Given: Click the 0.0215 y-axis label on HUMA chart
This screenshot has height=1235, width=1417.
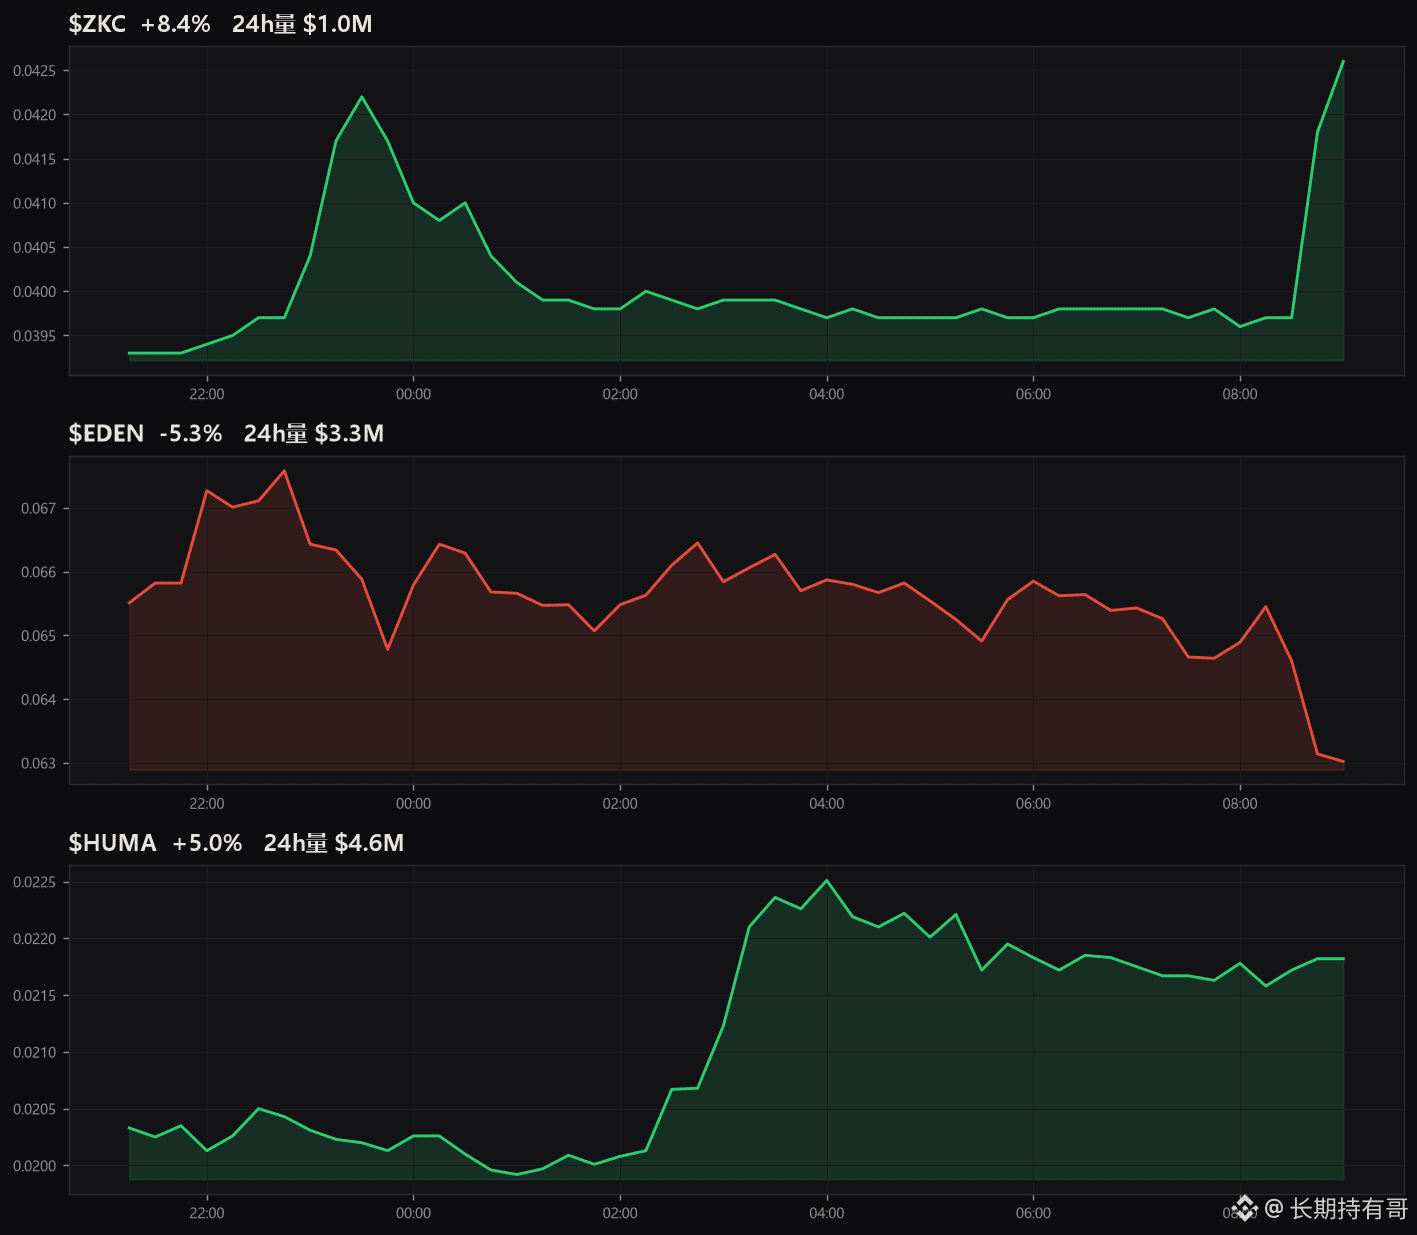Looking at the screenshot, I should pyautogui.click(x=35, y=996).
